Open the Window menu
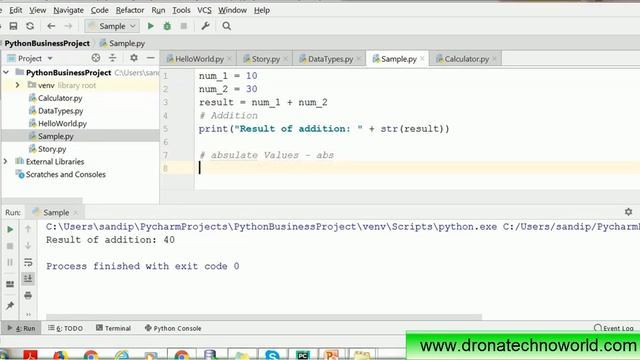The width and height of the screenshot is (640, 360). (x=232, y=10)
